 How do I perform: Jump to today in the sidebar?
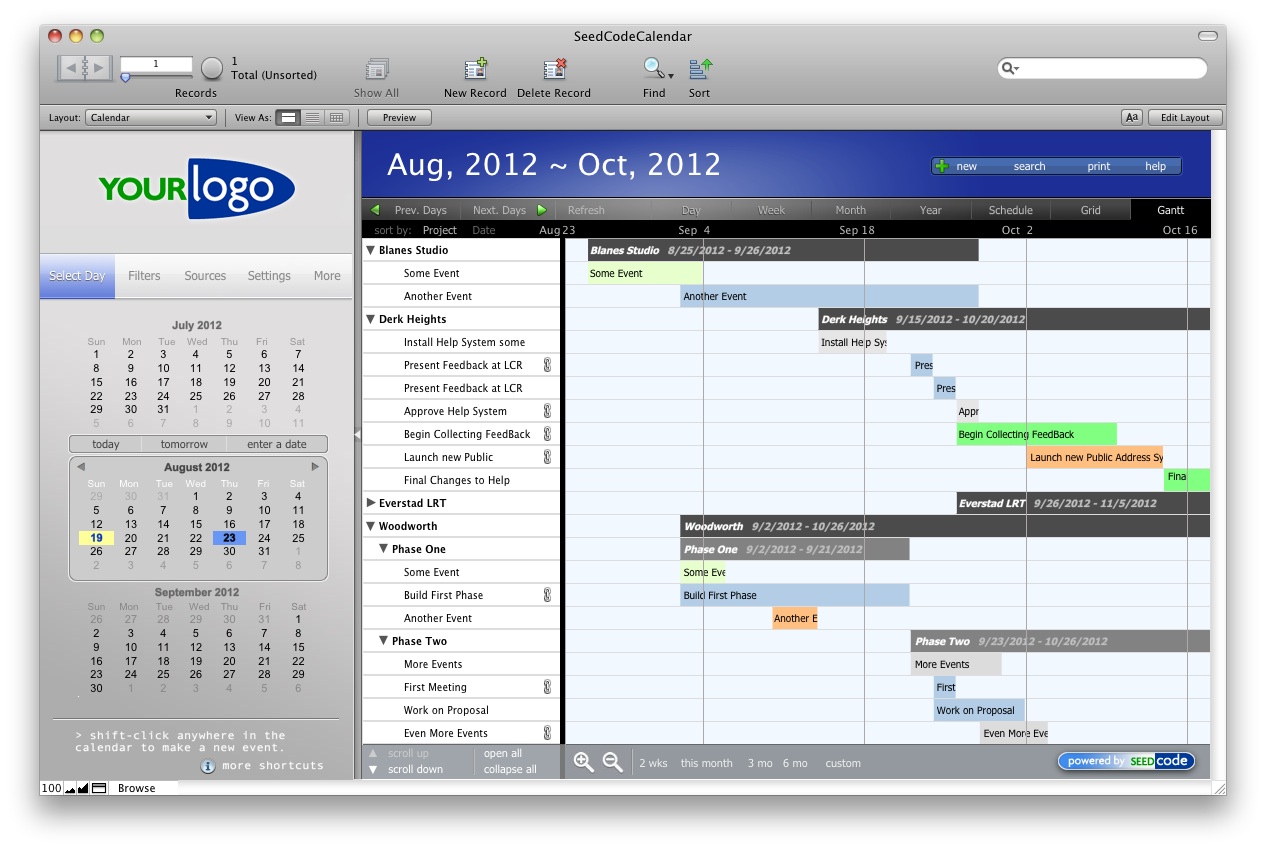(x=106, y=444)
